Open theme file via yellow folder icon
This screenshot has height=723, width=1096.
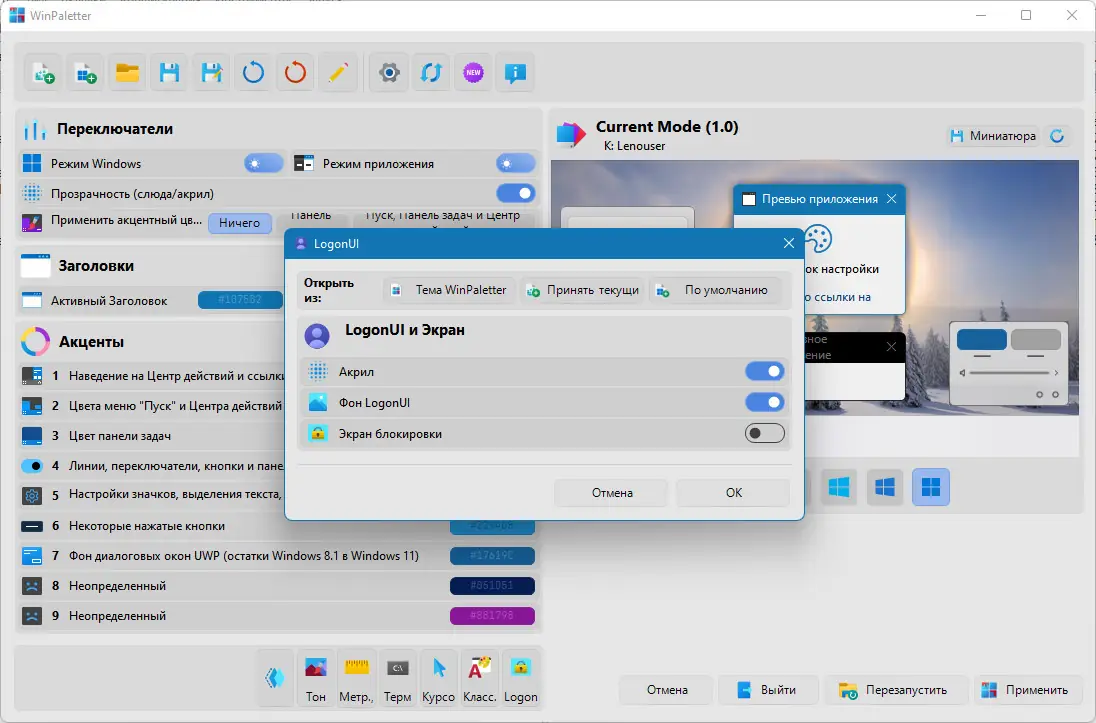[x=127, y=73]
